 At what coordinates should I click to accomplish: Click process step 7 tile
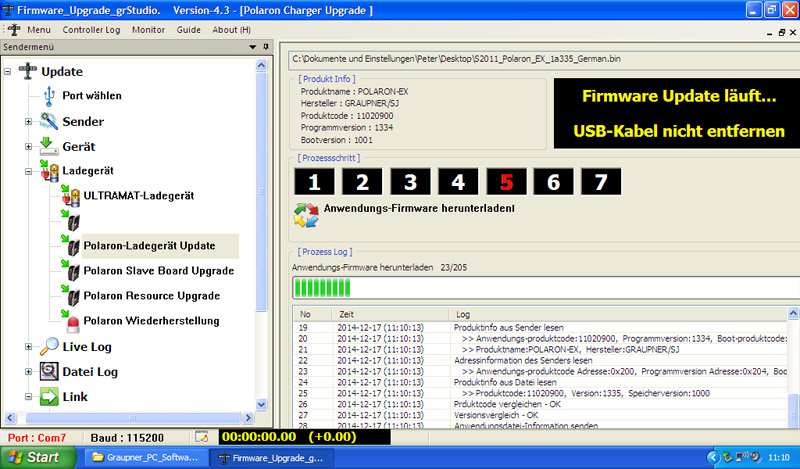(601, 182)
